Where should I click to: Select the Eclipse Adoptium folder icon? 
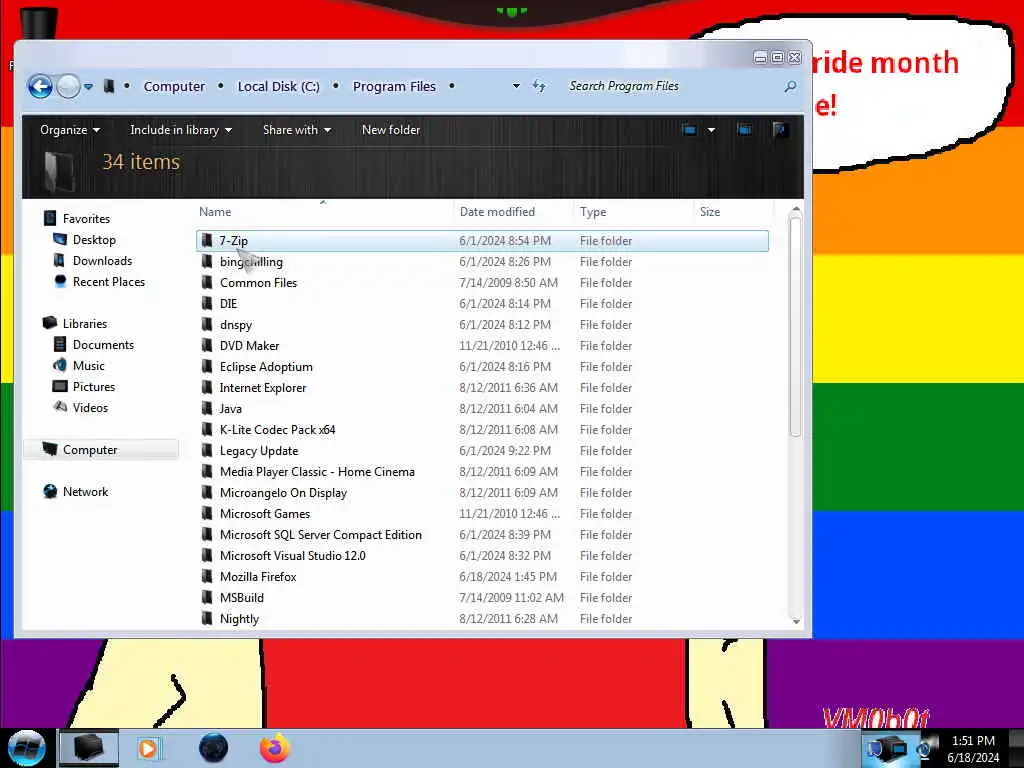[x=207, y=366]
